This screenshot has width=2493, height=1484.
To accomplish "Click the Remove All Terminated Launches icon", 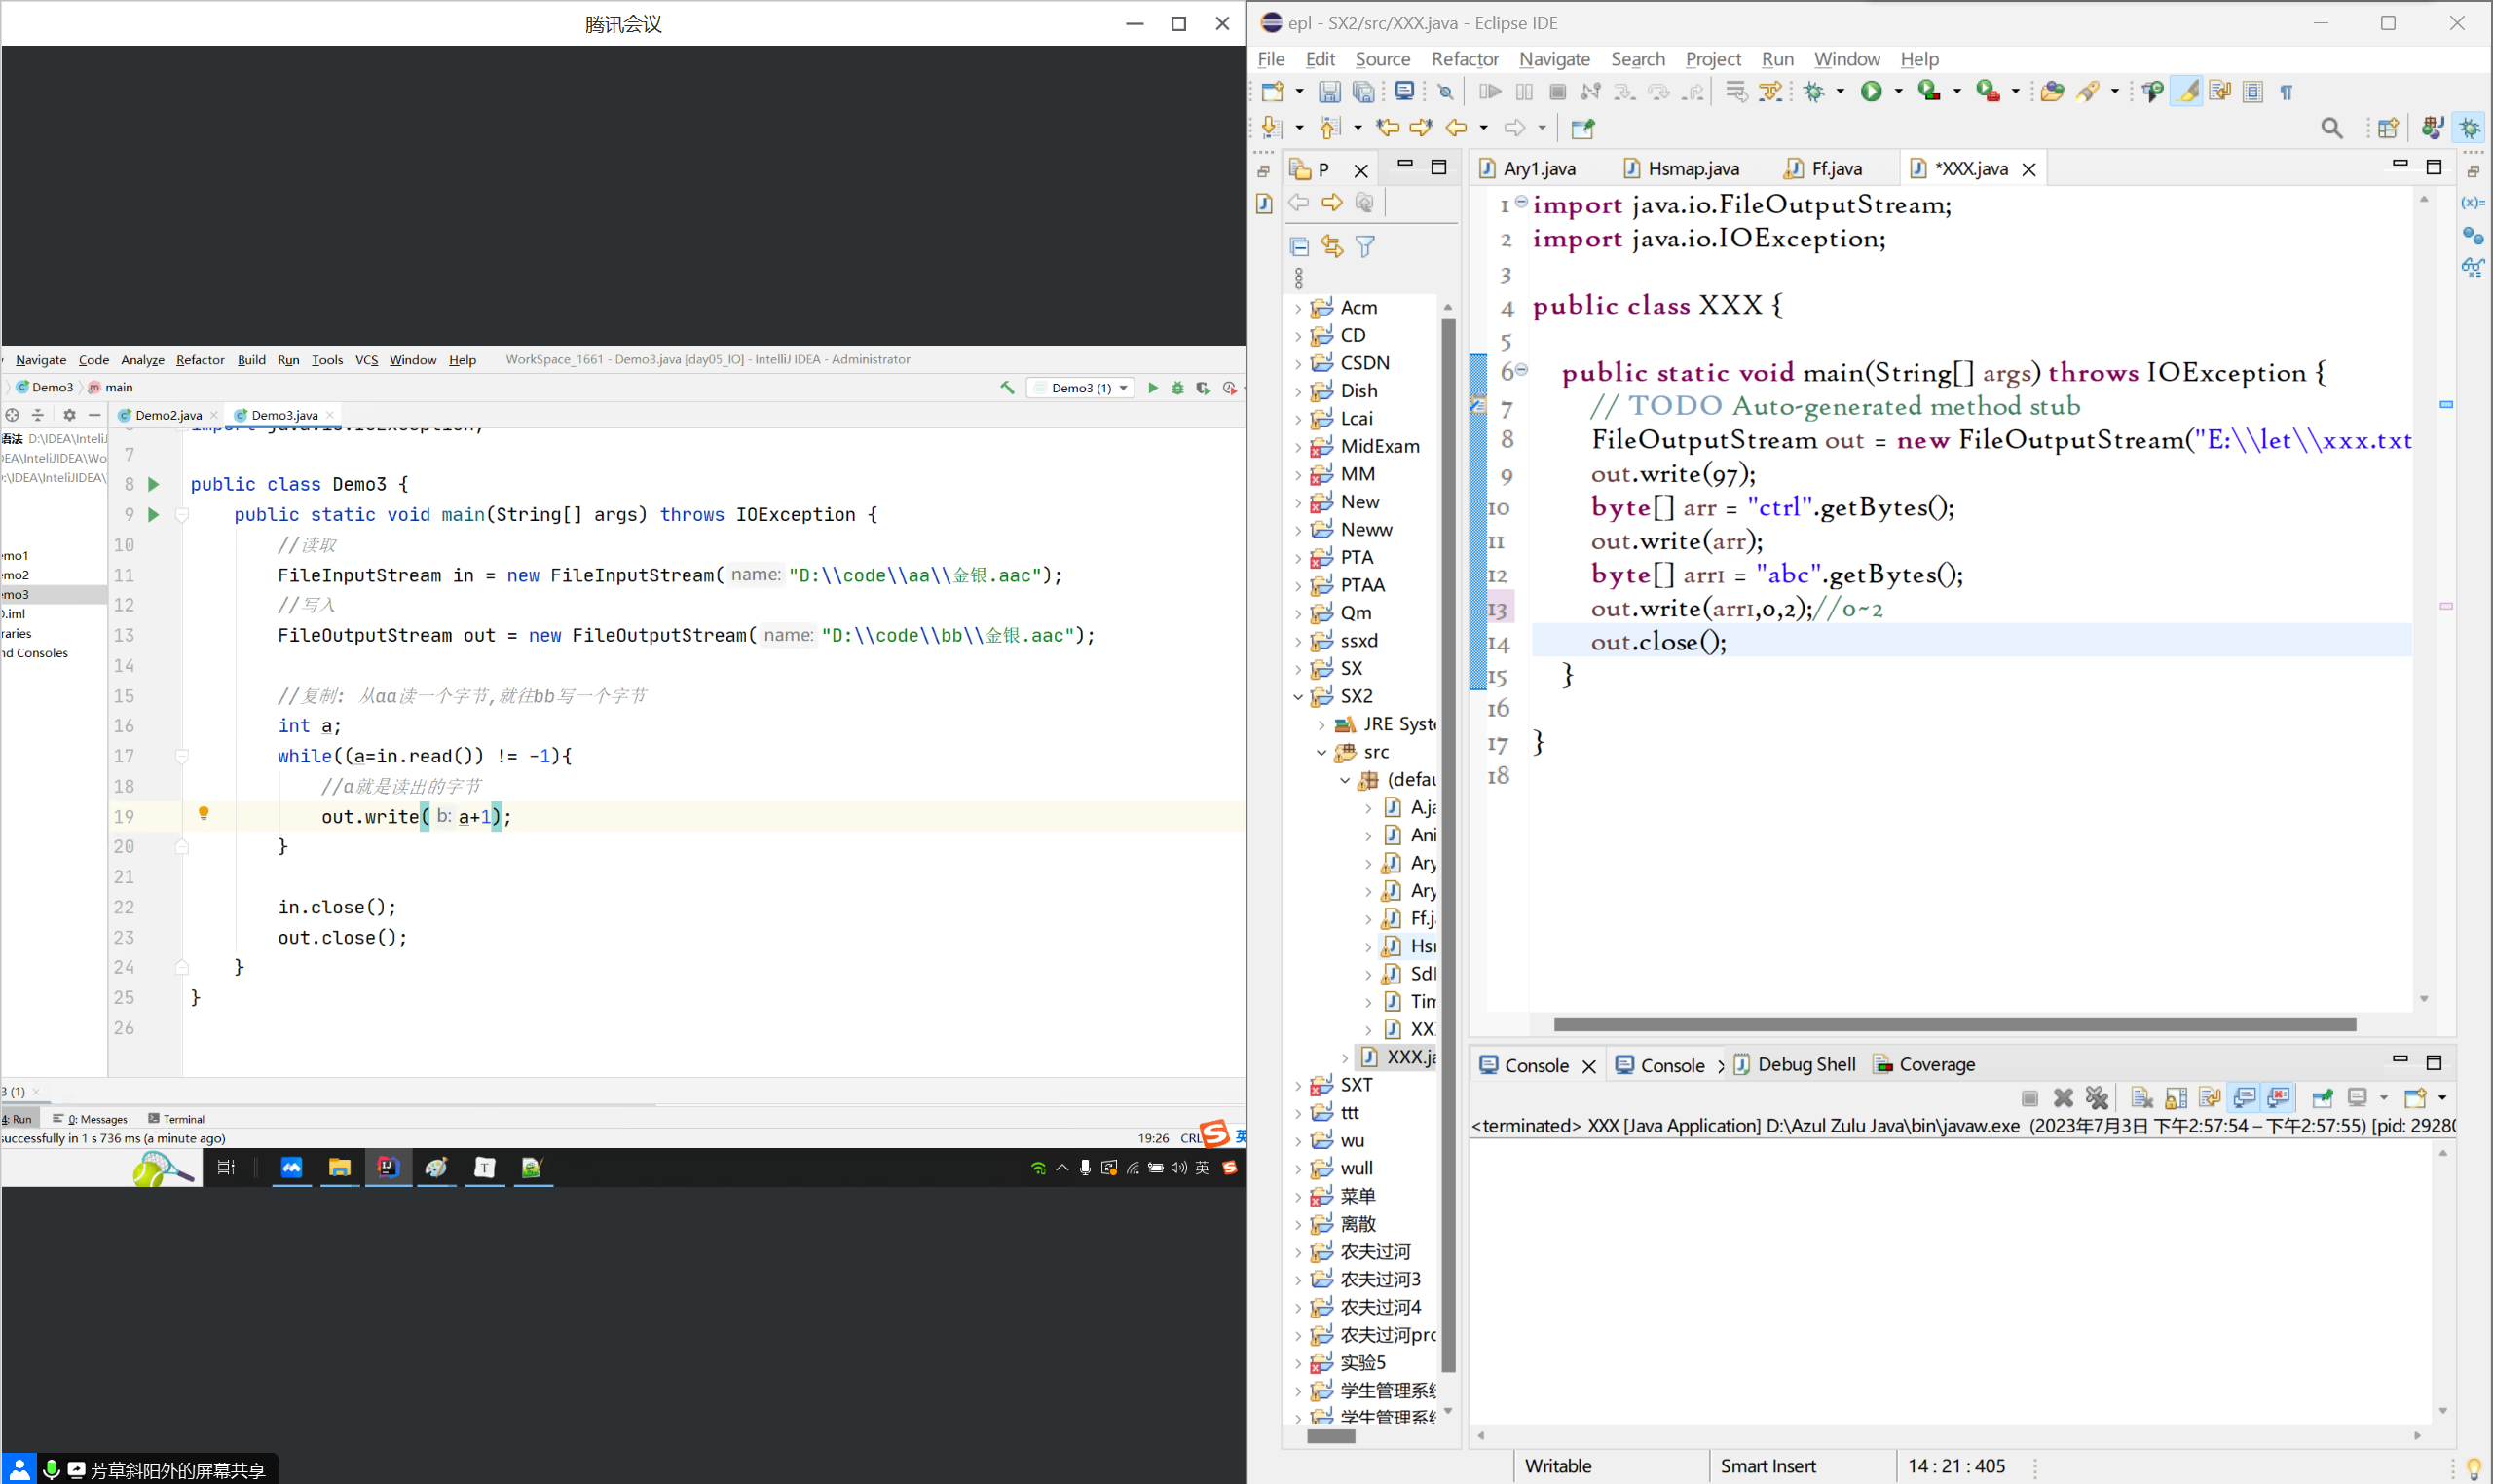I will pos(2097,1098).
